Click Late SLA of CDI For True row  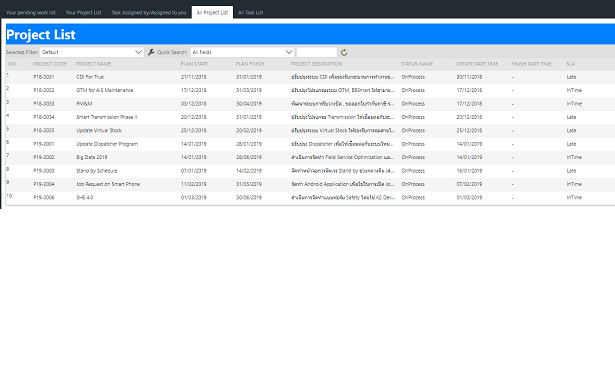(x=571, y=77)
